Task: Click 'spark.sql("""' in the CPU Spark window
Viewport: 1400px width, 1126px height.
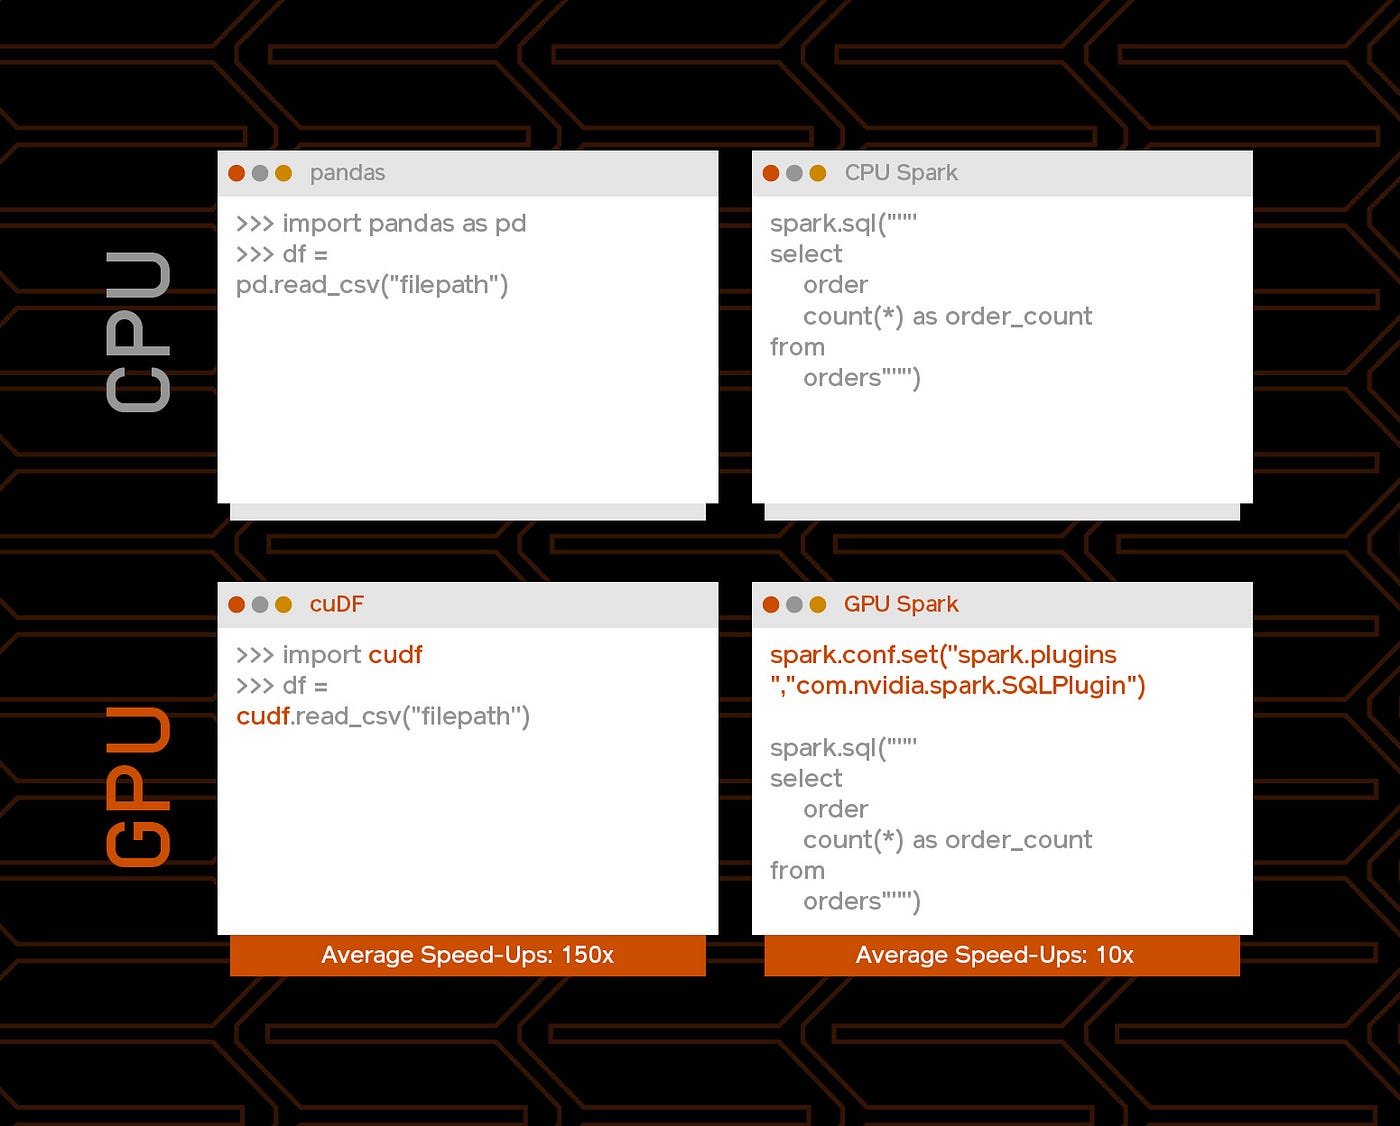Action: click(843, 224)
